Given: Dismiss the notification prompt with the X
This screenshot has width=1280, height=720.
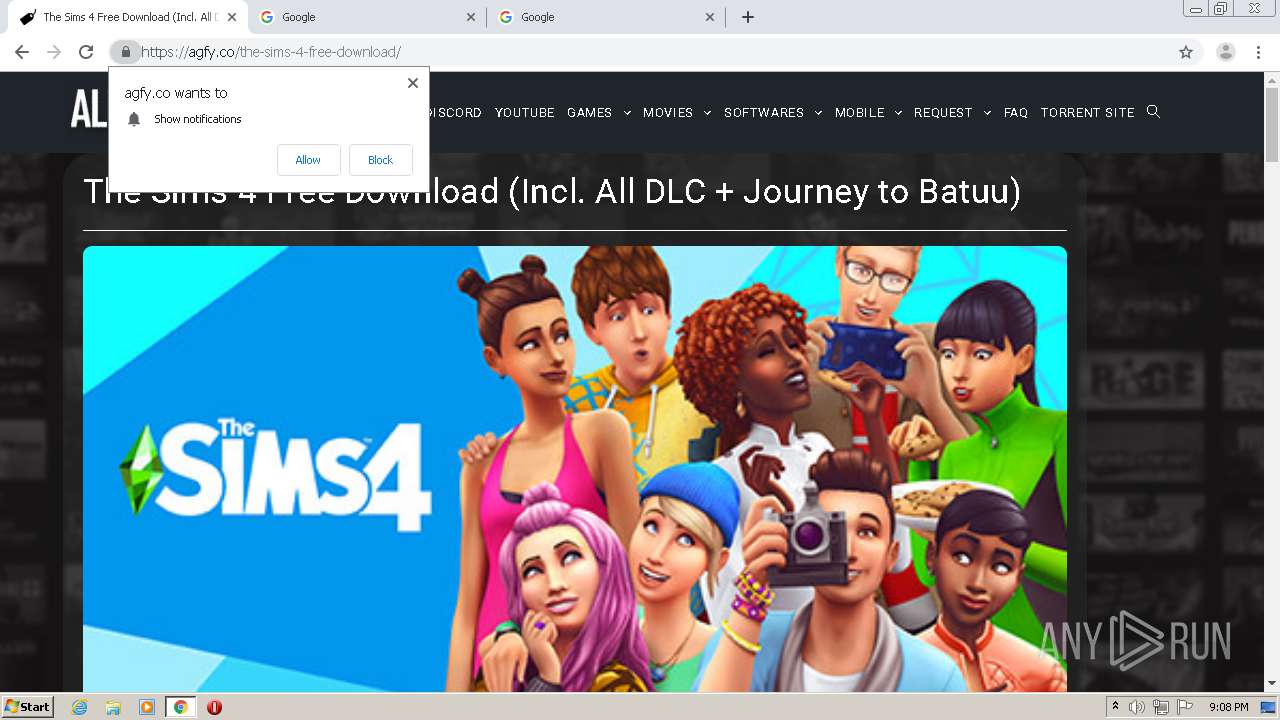Looking at the screenshot, I should coord(413,83).
